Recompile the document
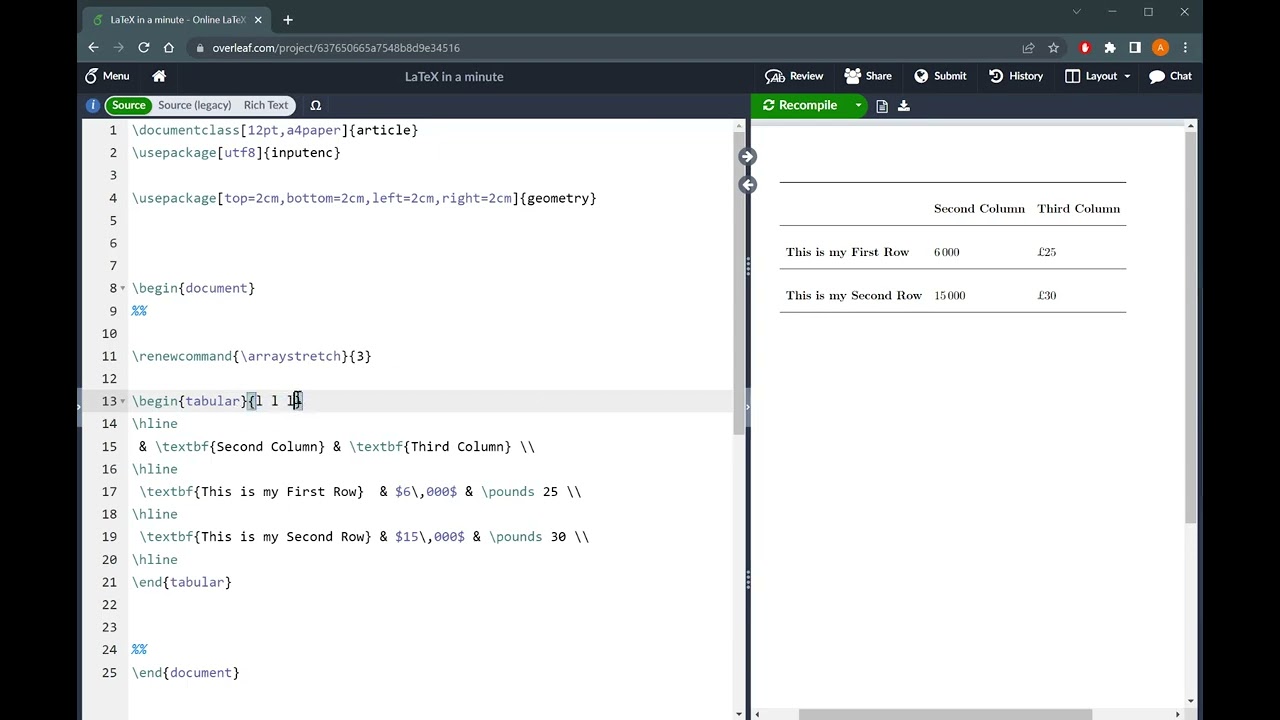The width and height of the screenshot is (1280, 720). click(x=799, y=105)
